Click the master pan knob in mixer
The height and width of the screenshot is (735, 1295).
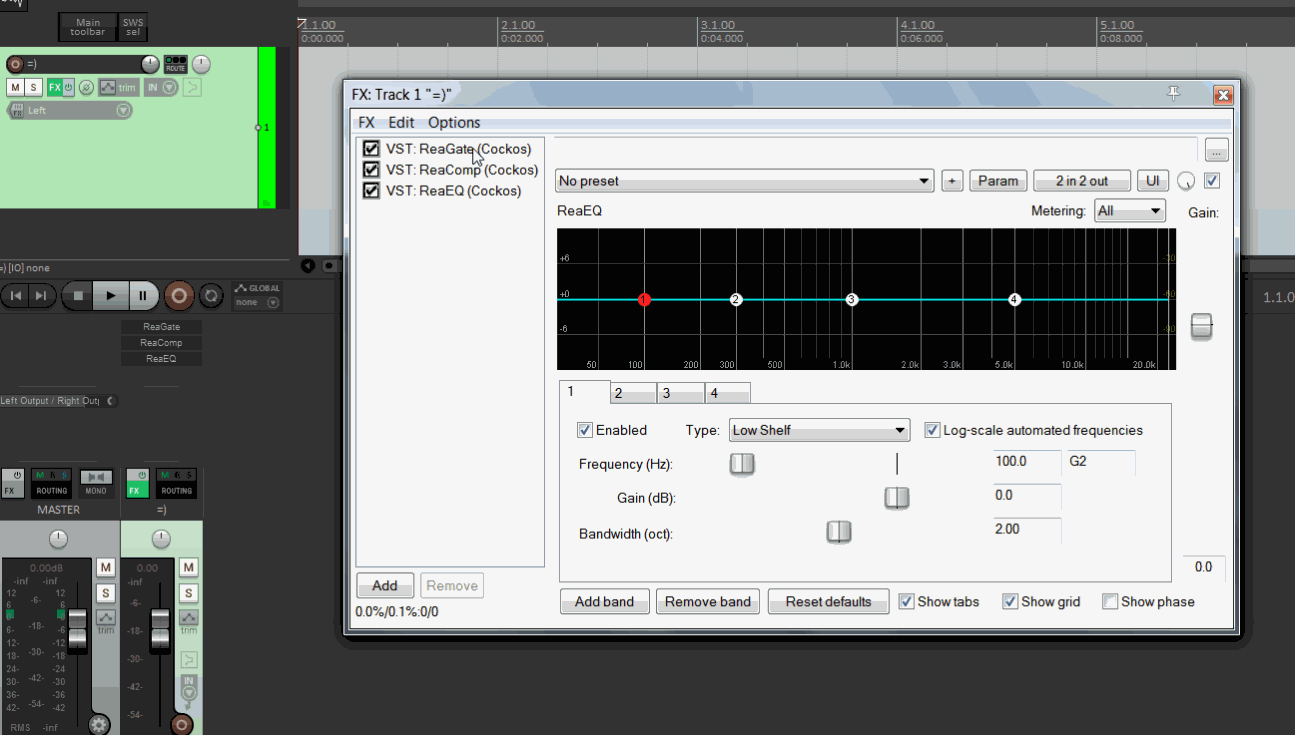[59, 540]
